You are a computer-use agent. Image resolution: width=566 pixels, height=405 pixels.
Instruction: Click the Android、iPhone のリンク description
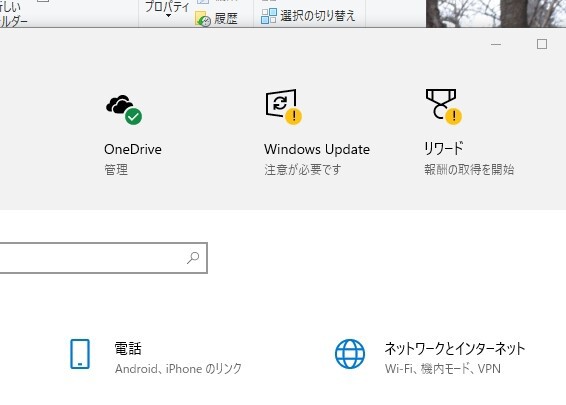[x=178, y=369]
